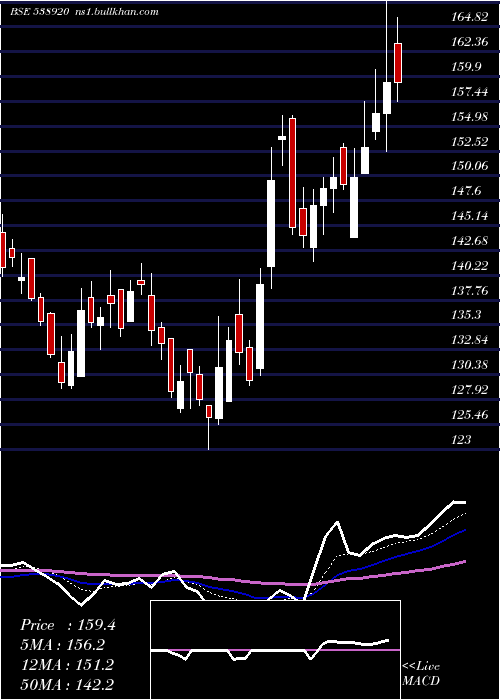Image resolution: width=500 pixels, height=700 pixels.
Task: Select the 132.84 price axis label
Action: click(x=468, y=340)
